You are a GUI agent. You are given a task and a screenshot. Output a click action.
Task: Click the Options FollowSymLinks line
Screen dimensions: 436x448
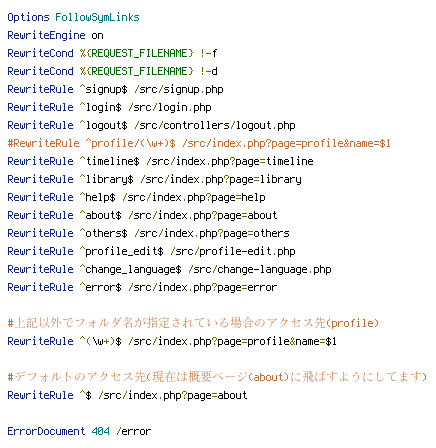(x=73, y=17)
